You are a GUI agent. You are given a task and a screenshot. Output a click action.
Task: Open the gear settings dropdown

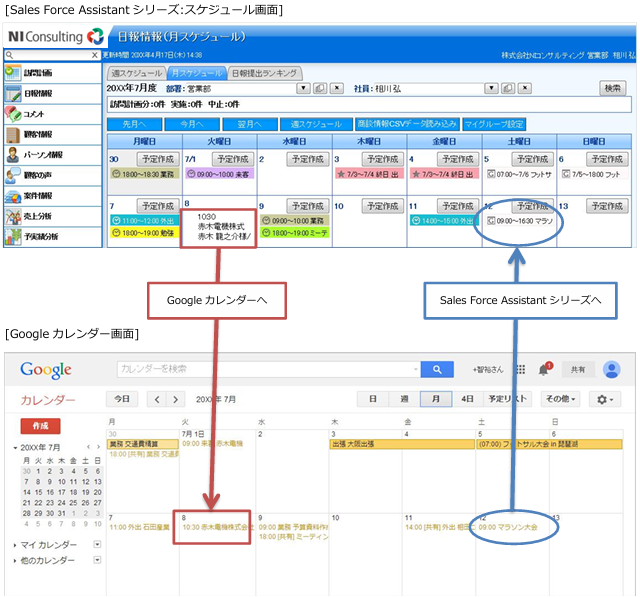(x=605, y=399)
